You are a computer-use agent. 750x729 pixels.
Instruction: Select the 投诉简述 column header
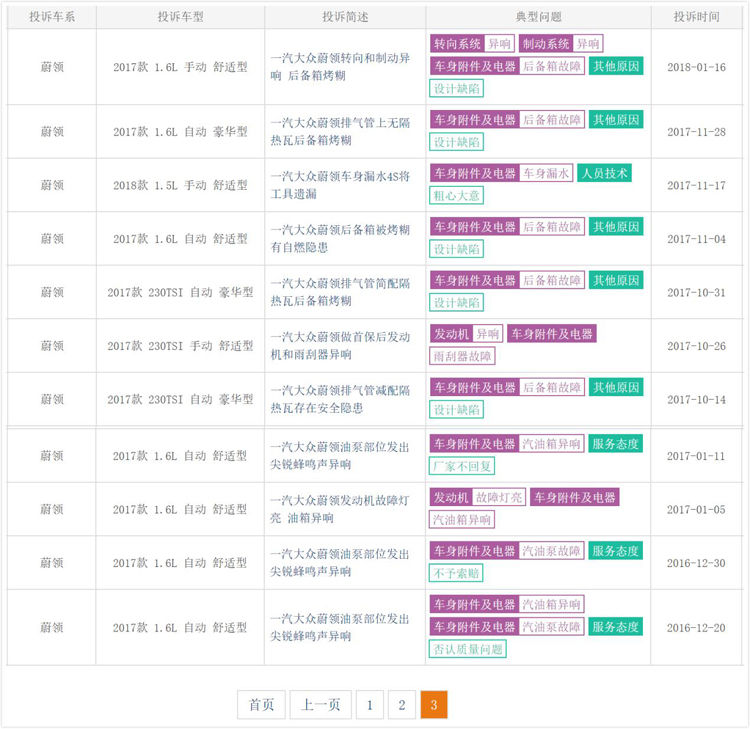click(345, 17)
